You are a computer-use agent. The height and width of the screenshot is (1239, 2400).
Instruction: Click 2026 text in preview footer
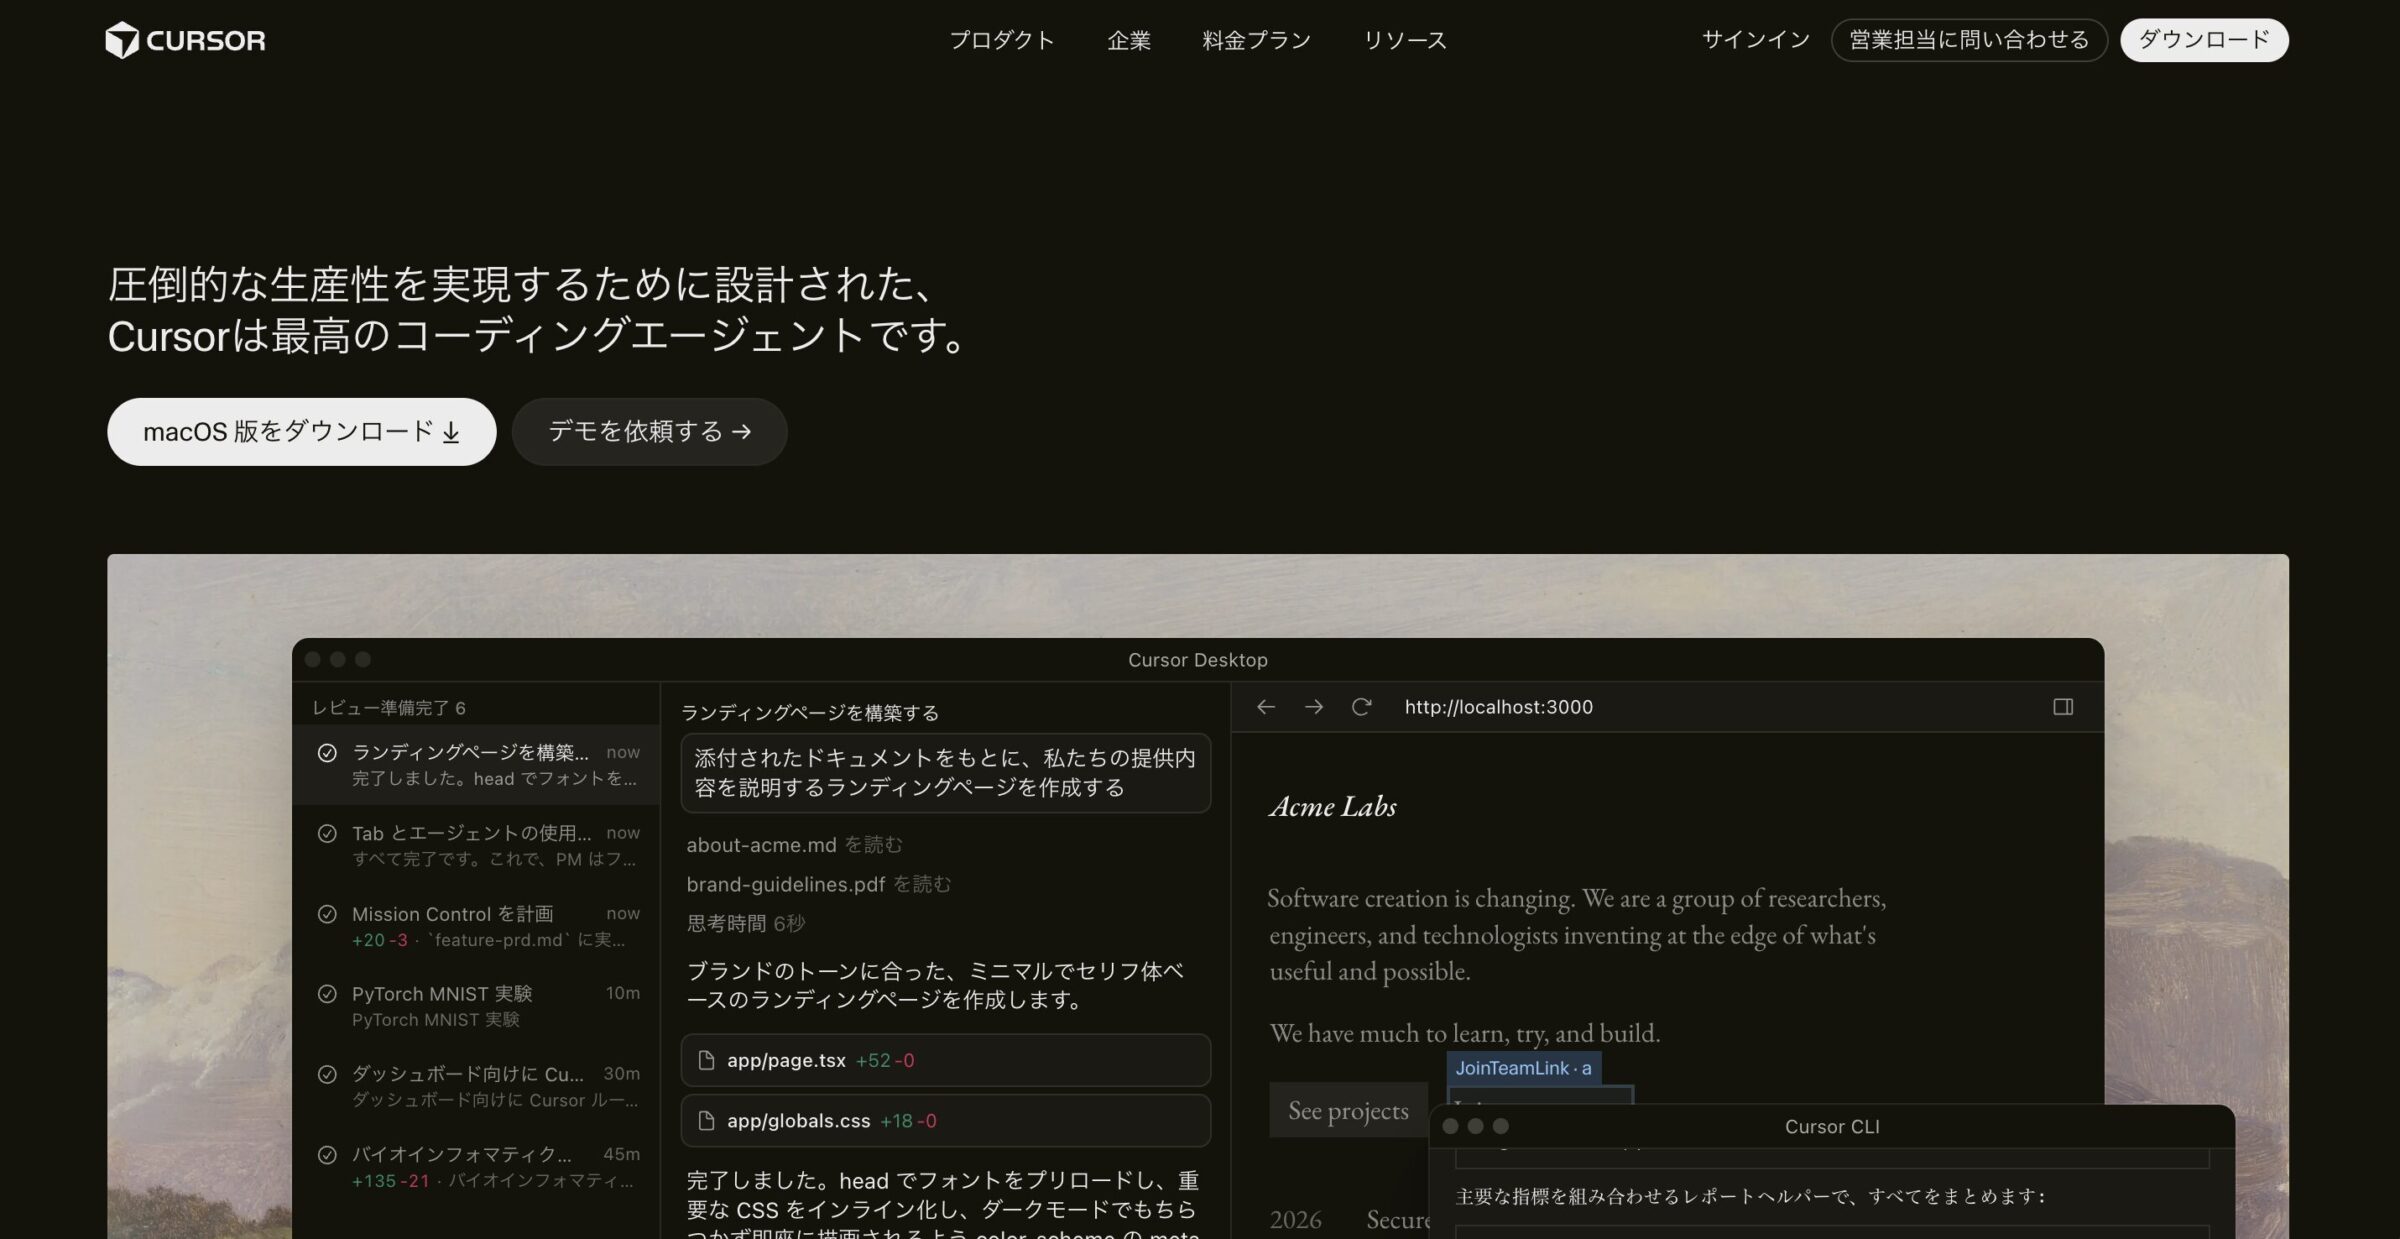point(1296,1220)
